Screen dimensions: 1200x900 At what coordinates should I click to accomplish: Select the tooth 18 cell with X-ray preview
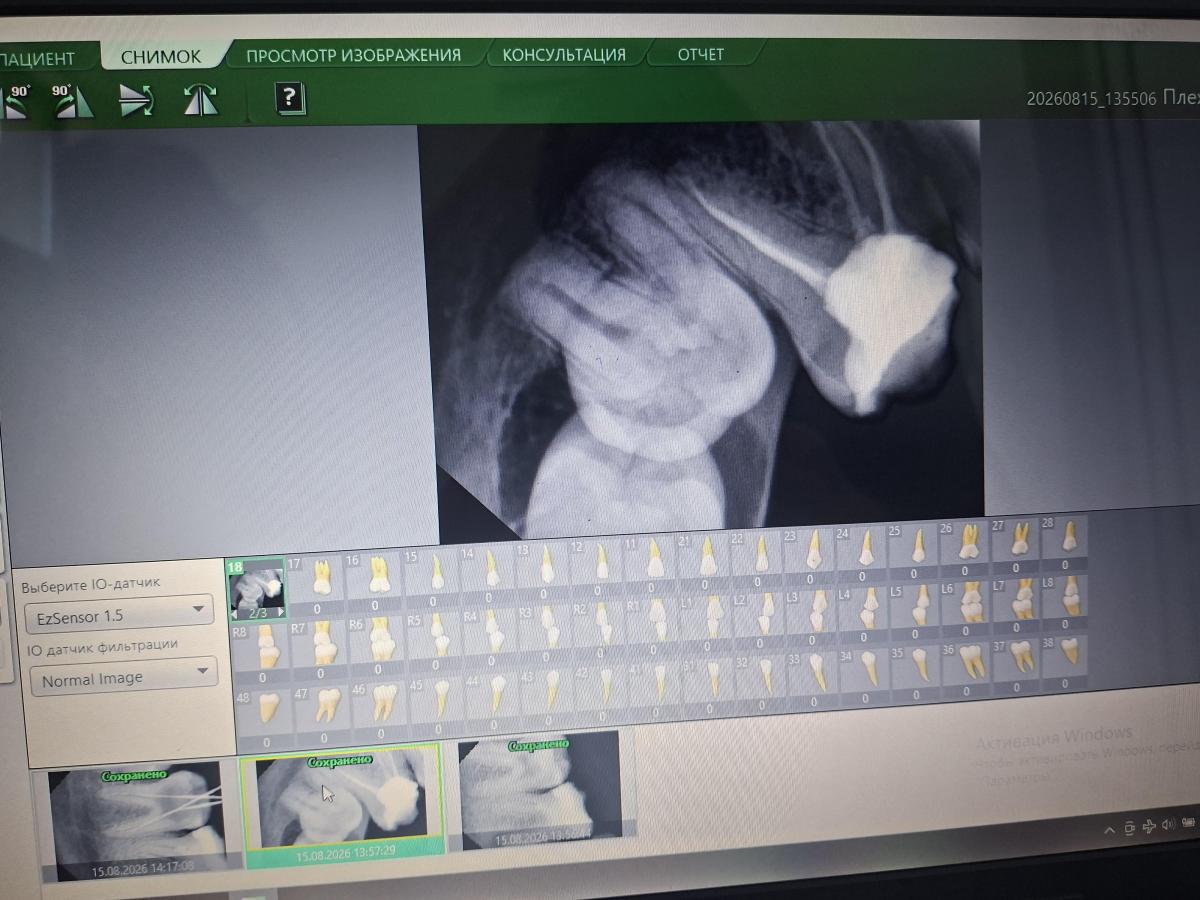tap(257, 590)
